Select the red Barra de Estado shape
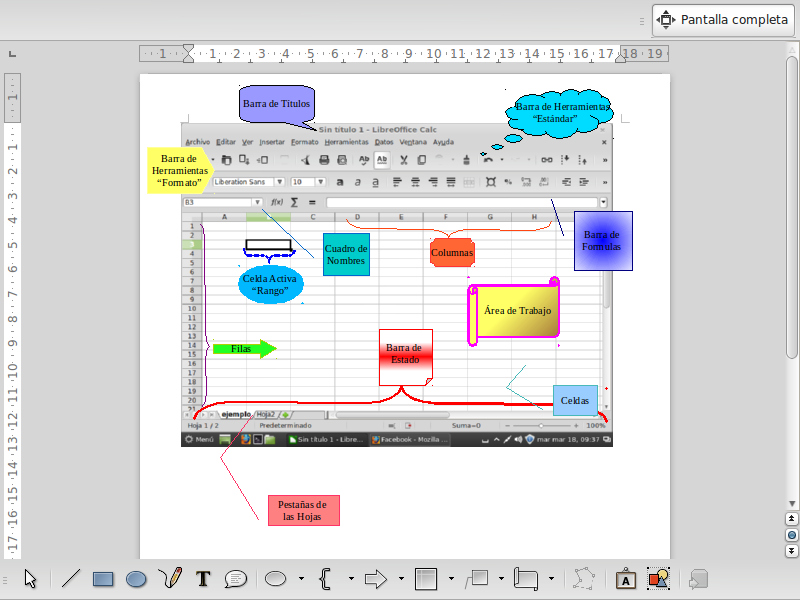 point(406,357)
